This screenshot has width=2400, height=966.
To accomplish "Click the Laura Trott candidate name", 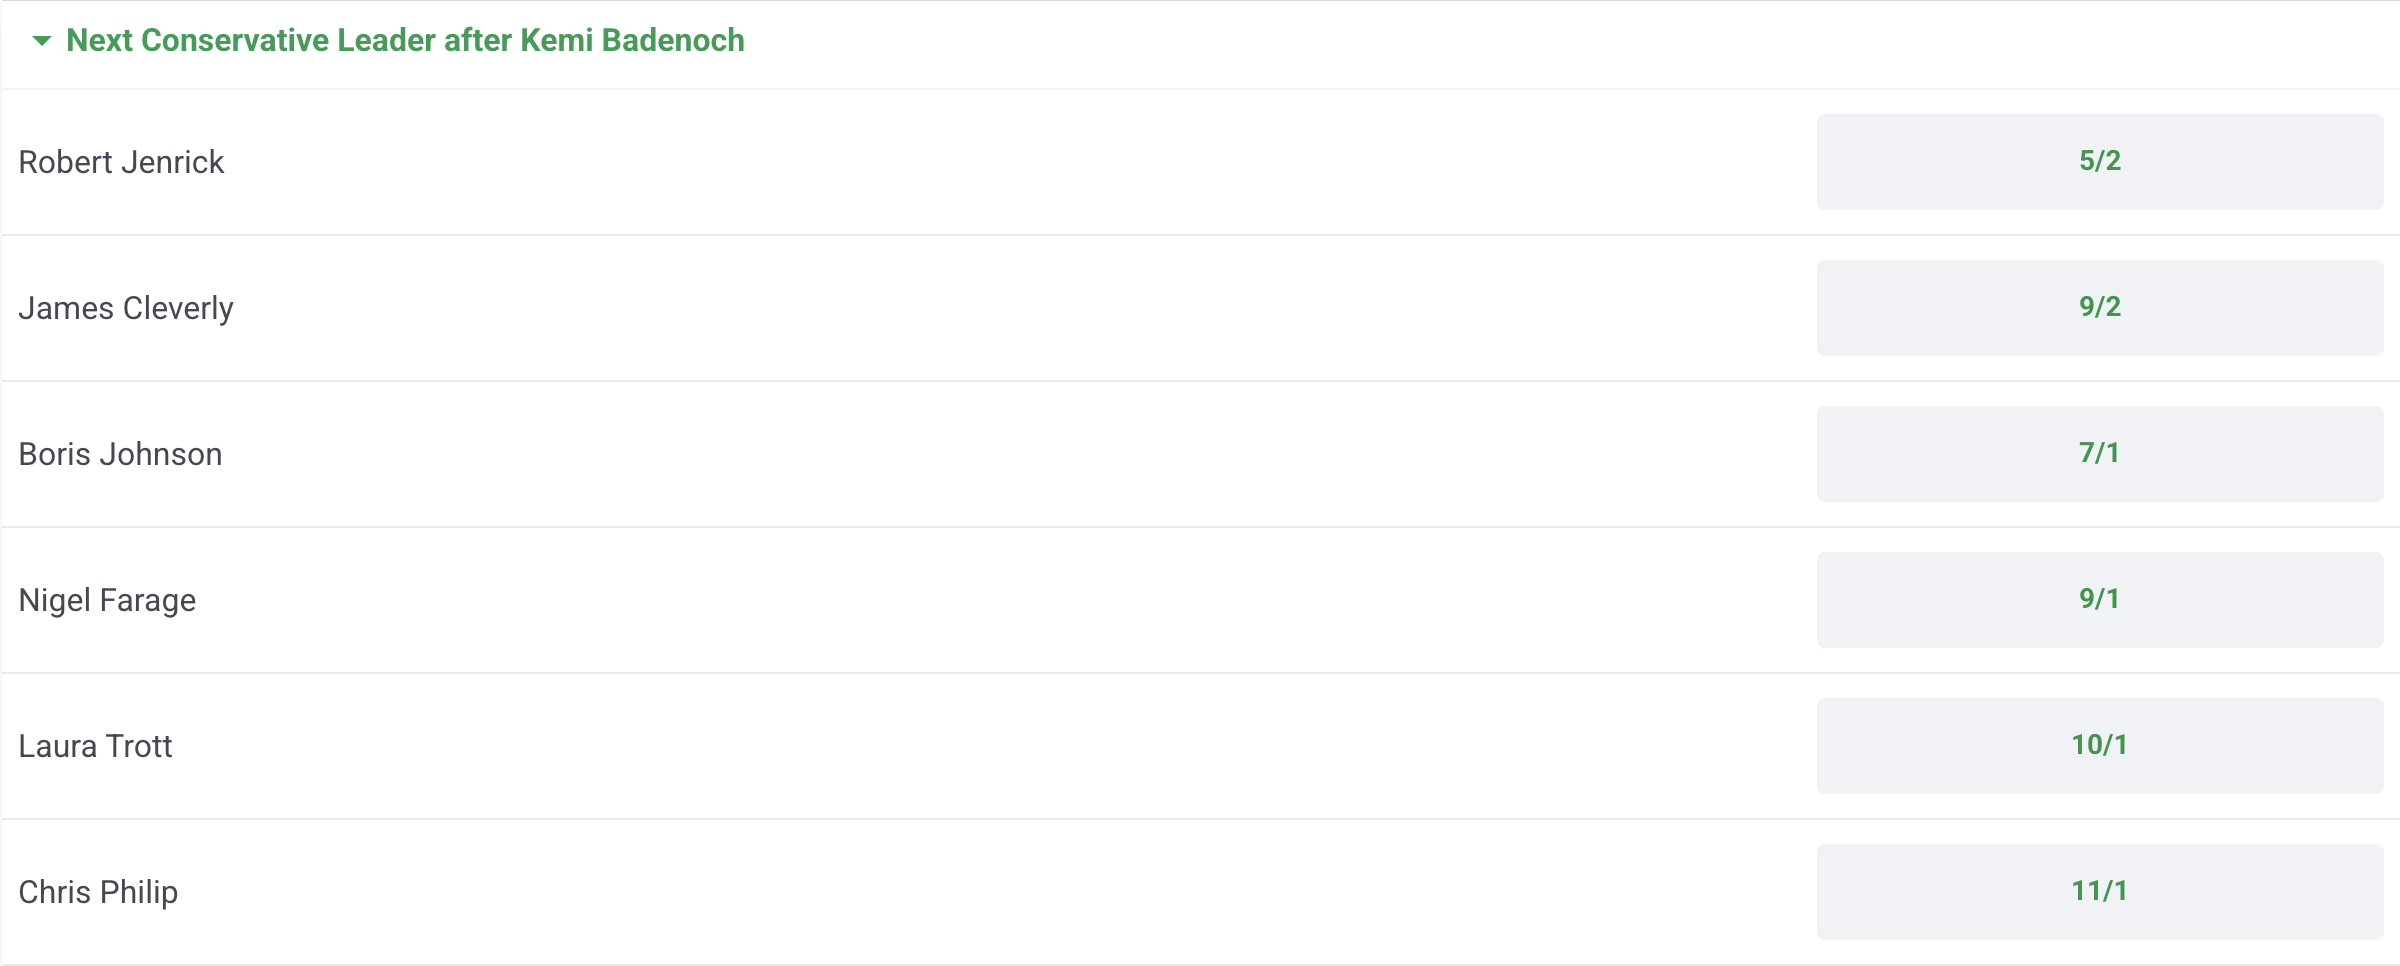I will point(95,746).
